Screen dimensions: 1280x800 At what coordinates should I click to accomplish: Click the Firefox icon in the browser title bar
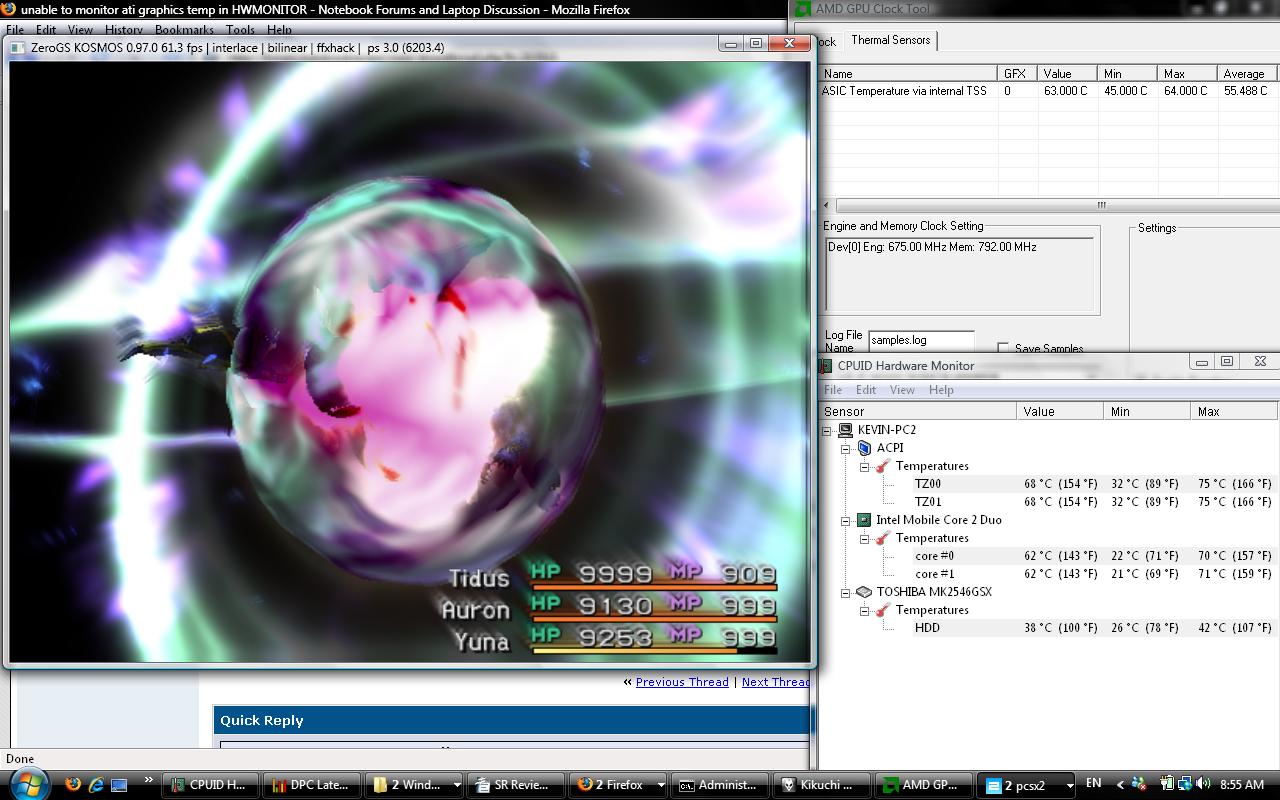point(9,9)
